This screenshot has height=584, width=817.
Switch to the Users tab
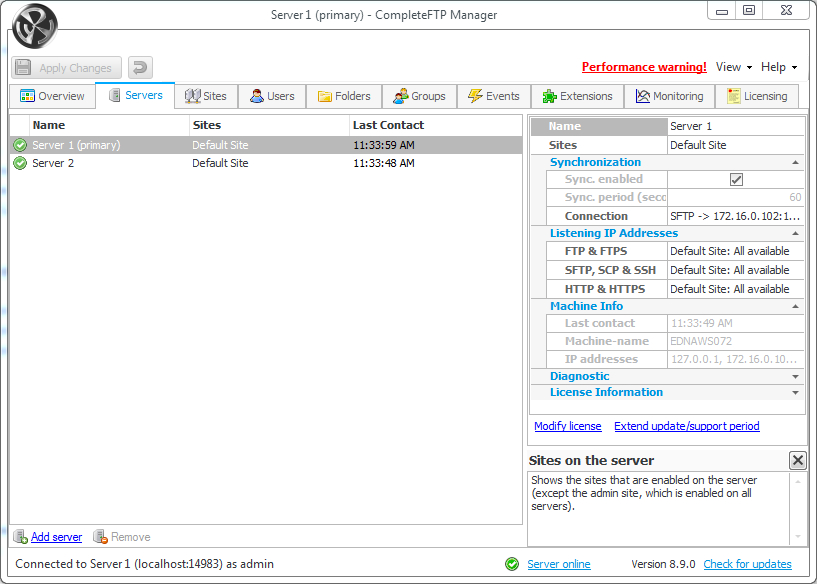271,96
